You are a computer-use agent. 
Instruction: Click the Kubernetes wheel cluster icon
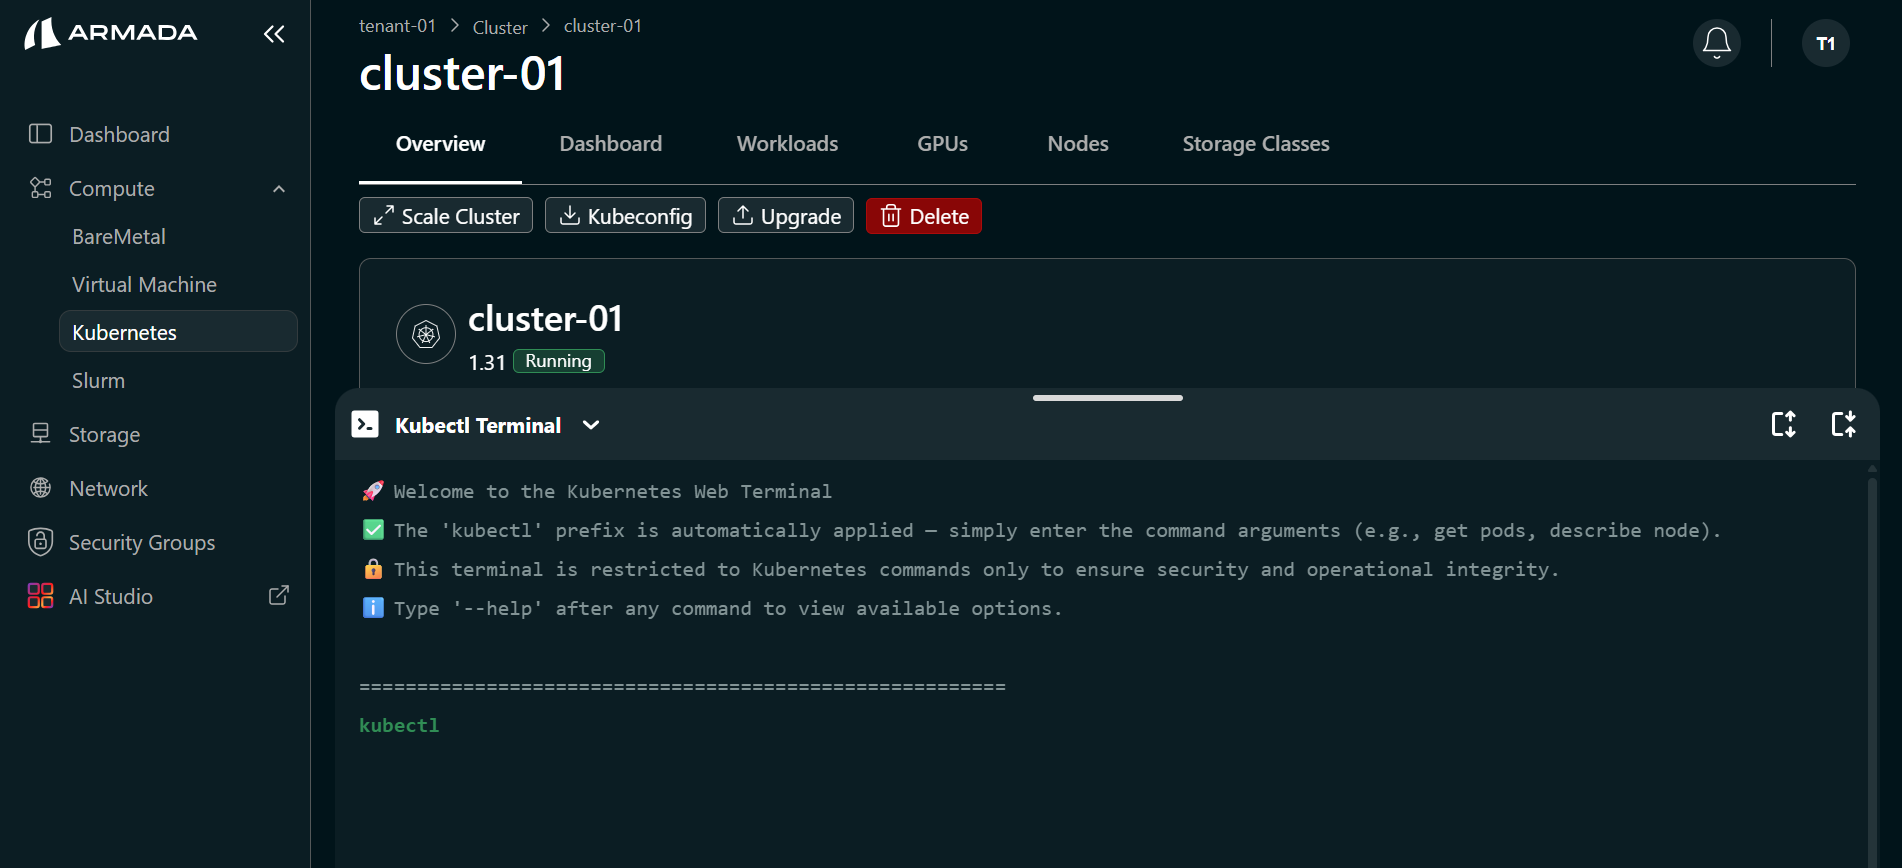(x=426, y=334)
